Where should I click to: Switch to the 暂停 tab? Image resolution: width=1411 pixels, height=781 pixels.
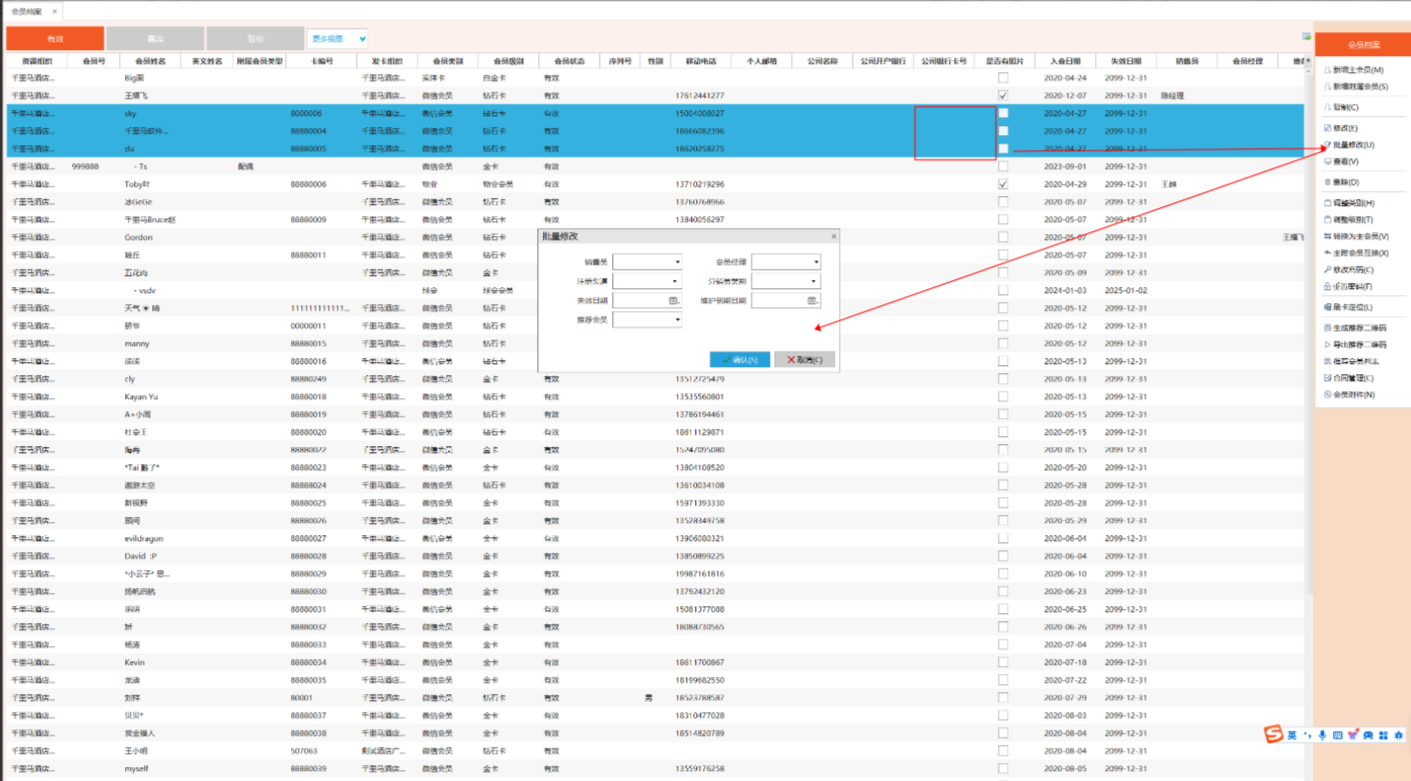click(x=255, y=39)
